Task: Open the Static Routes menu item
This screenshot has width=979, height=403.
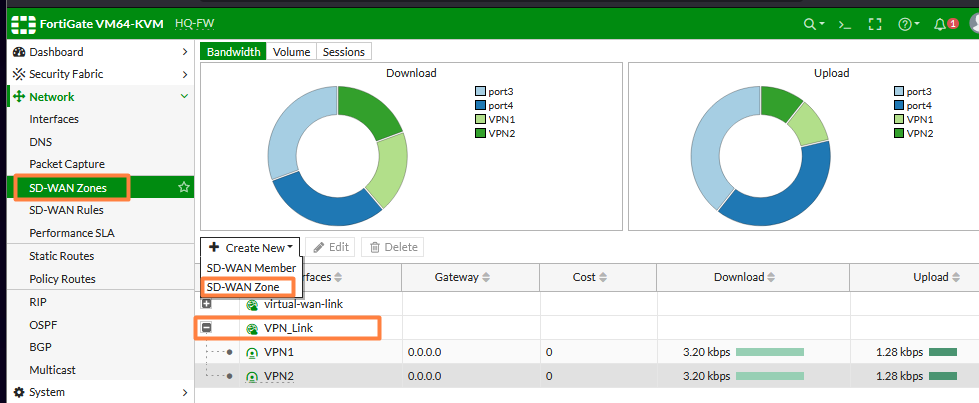Action: pos(62,256)
